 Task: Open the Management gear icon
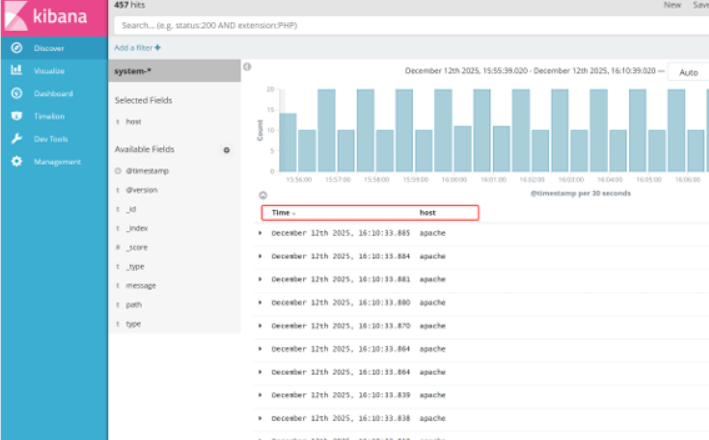coord(17,161)
